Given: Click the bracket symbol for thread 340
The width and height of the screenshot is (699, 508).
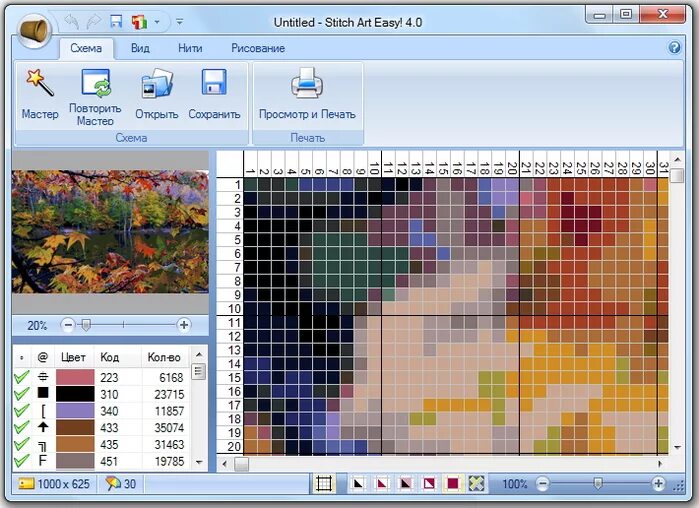Looking at the screenshot, I should [43, 410].
